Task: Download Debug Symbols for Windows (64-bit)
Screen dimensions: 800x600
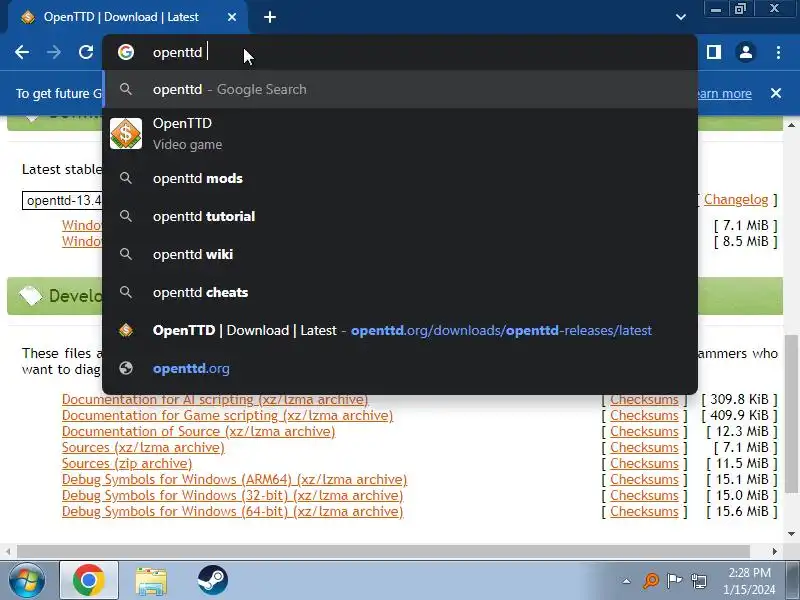Action: [x=233, y=511]
